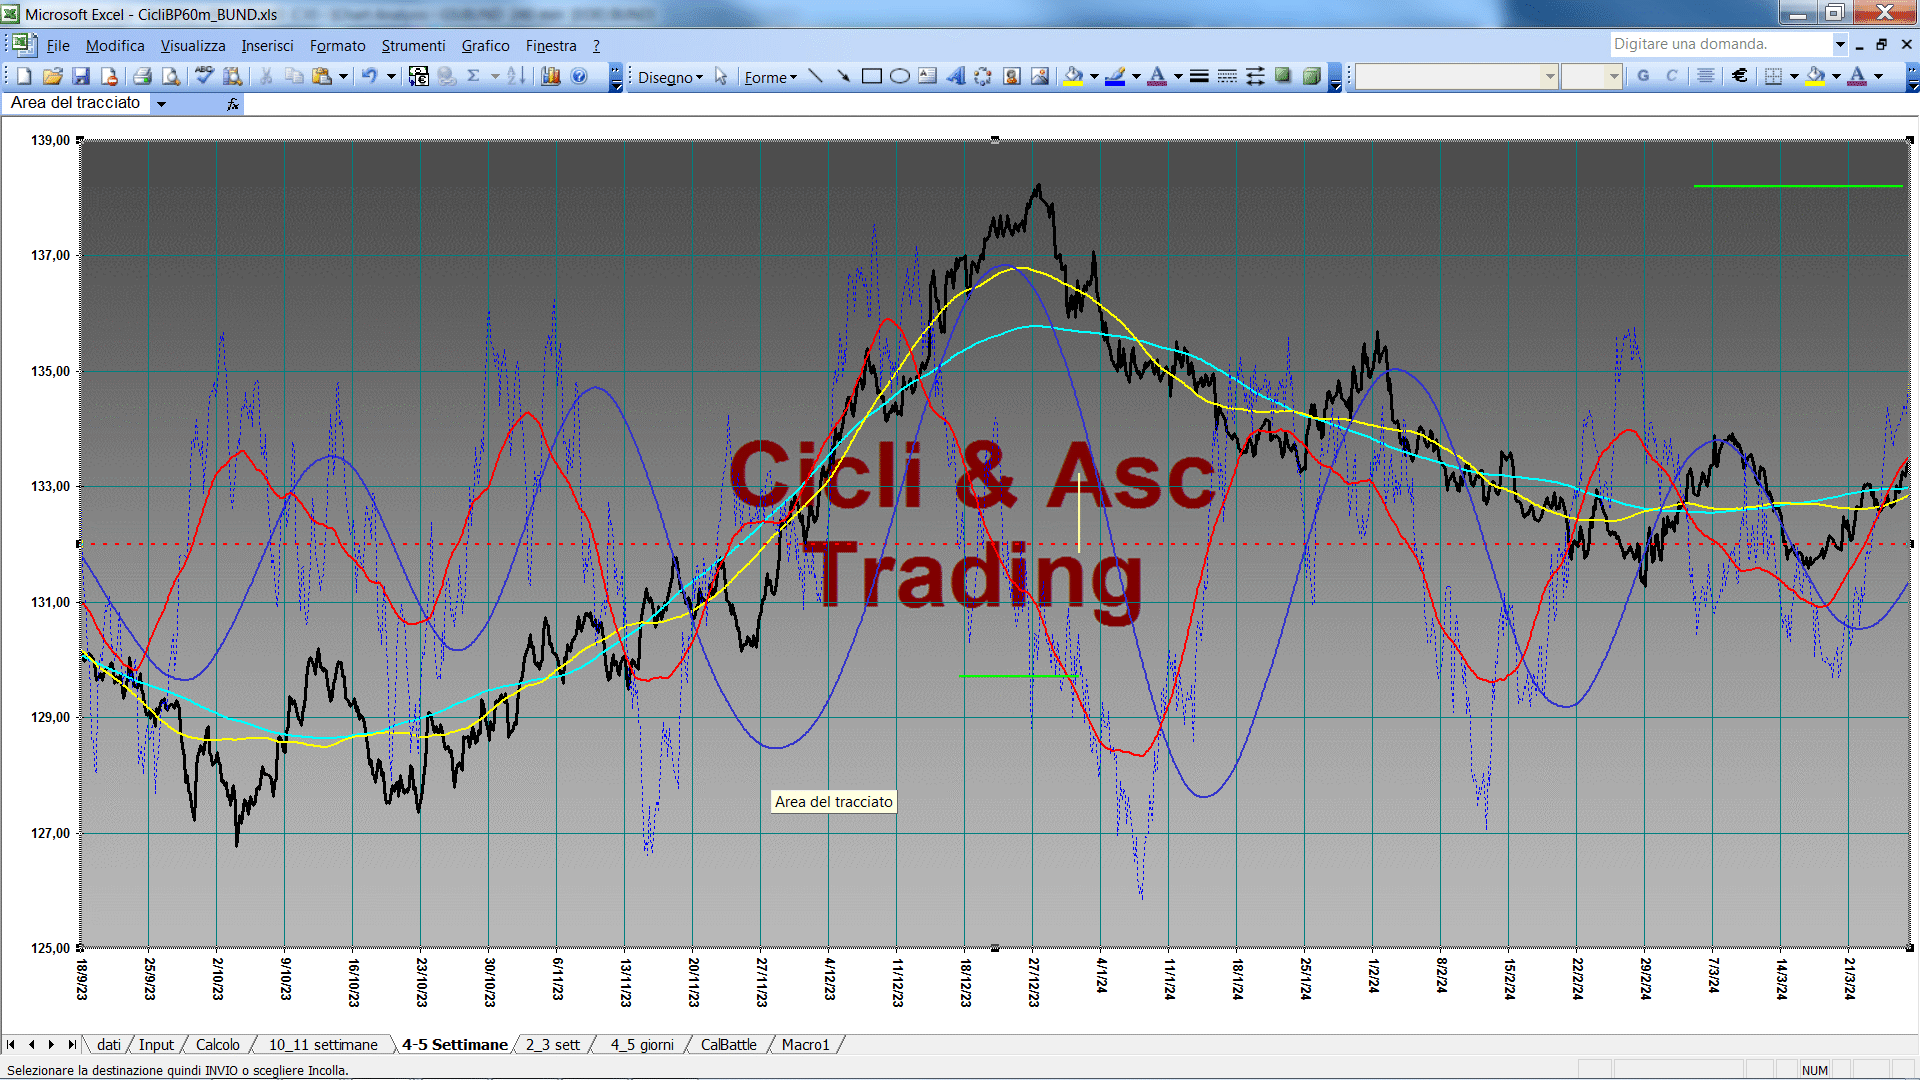Expand Drawing toolbar Fill Color arrow

point(1094,77)
